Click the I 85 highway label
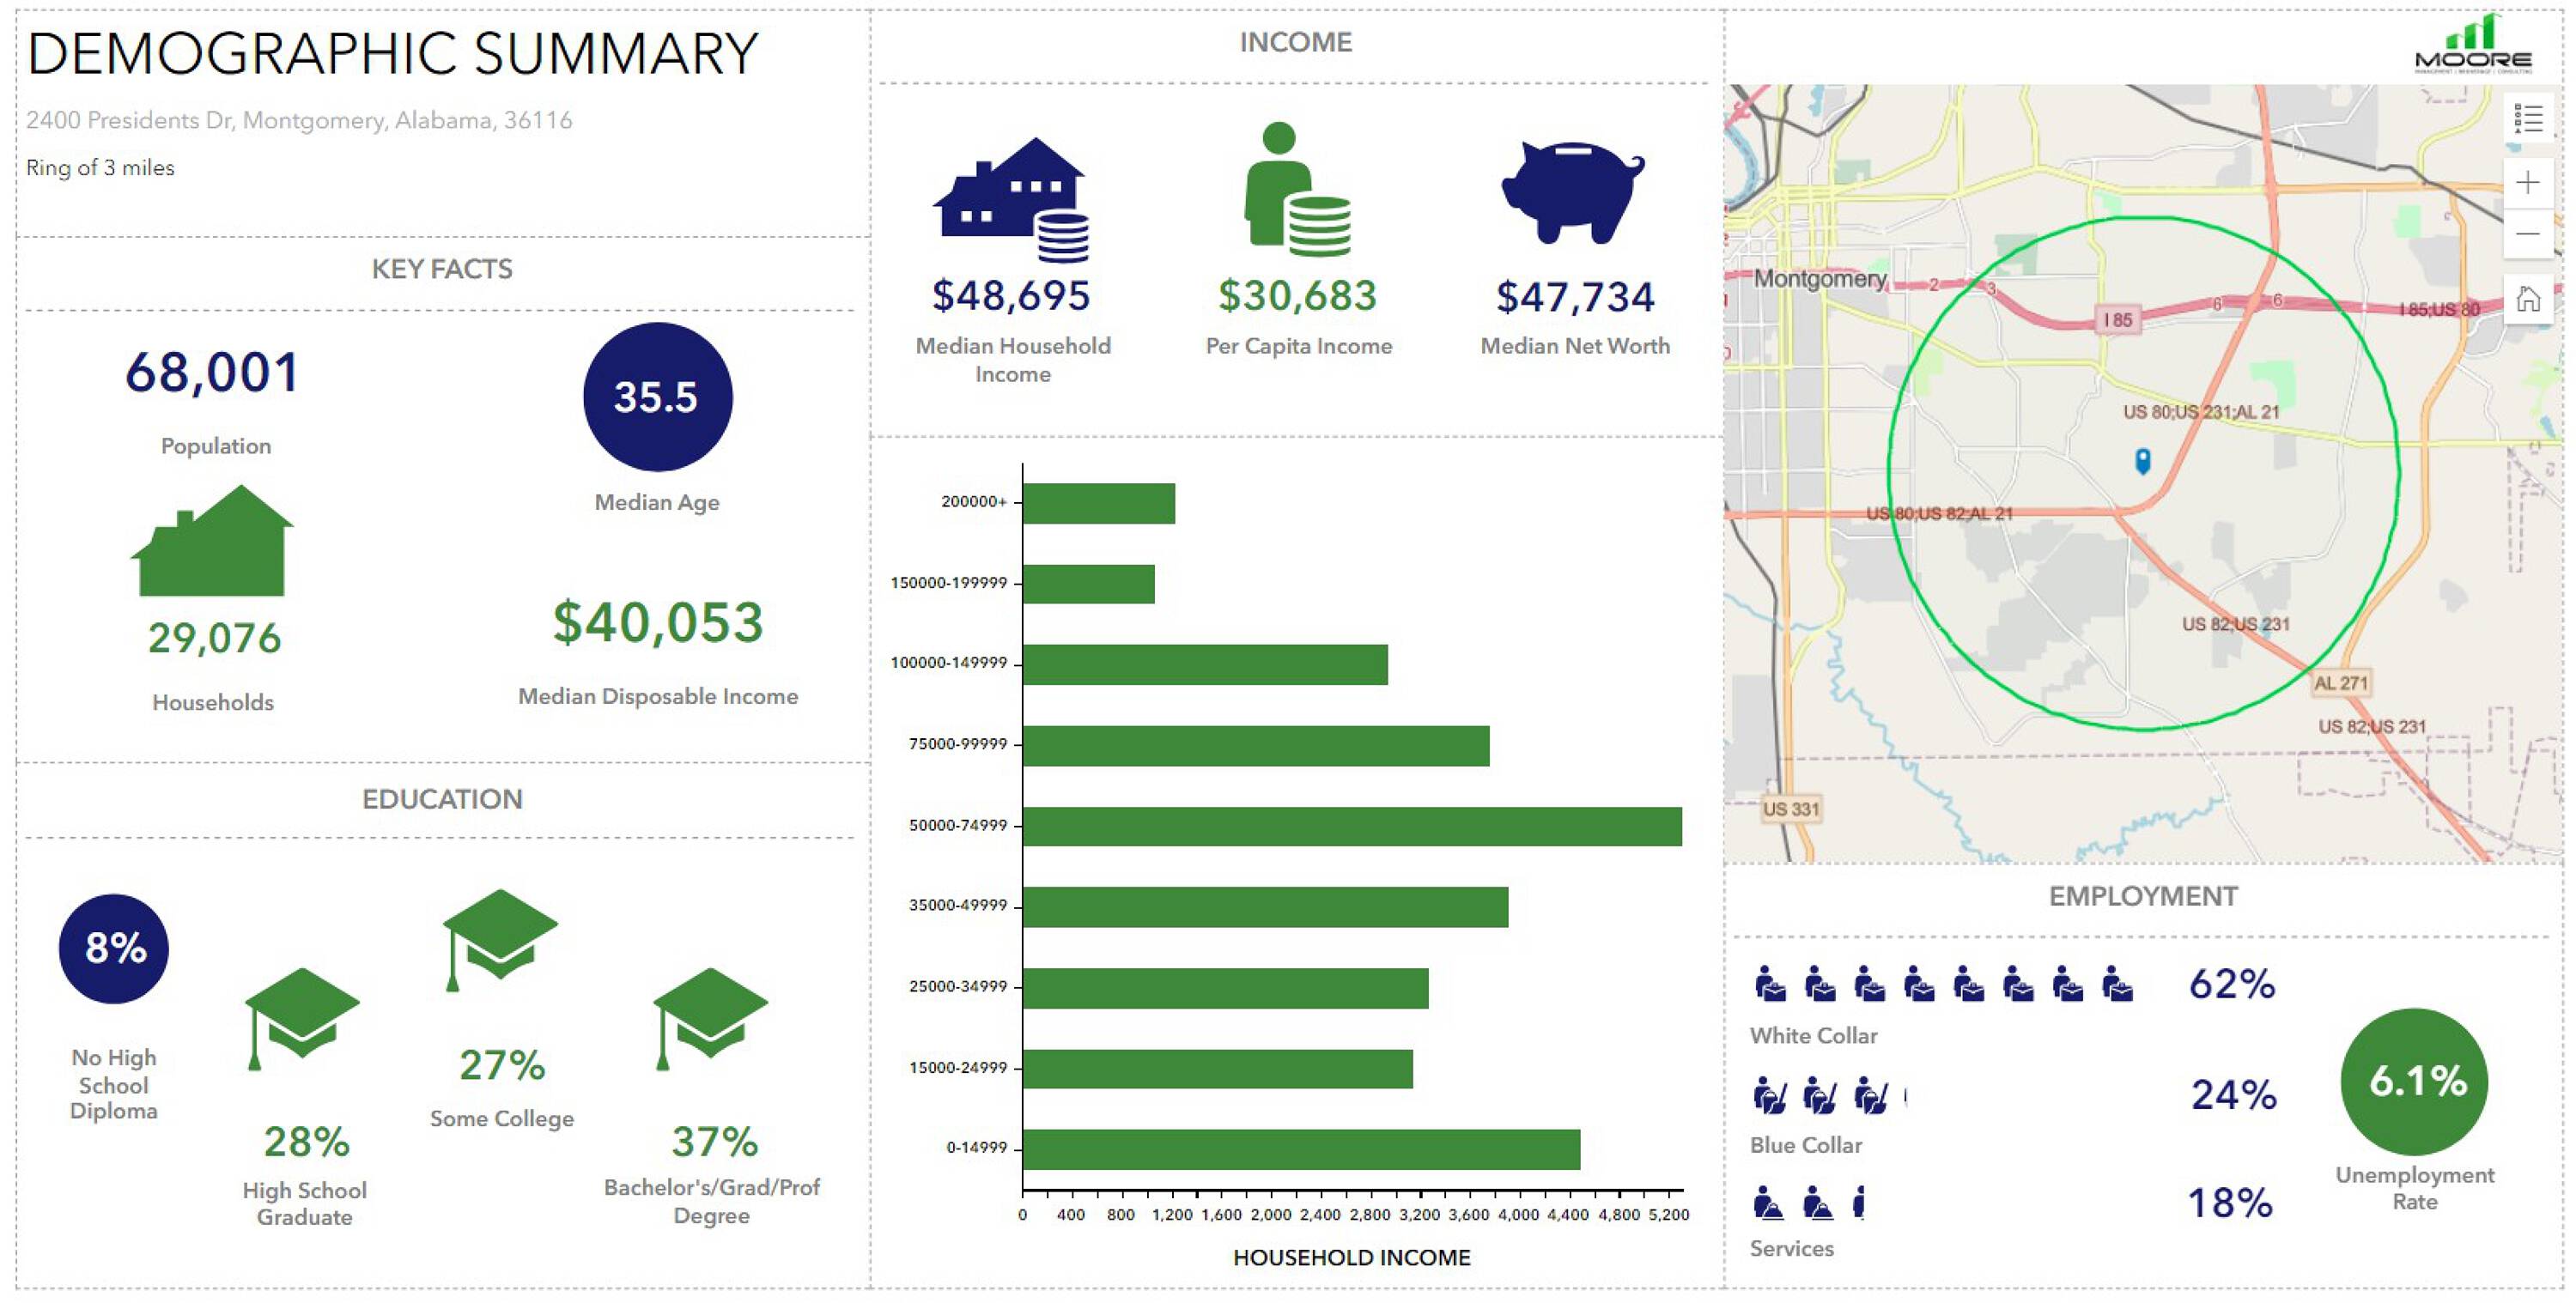Screen dimensions: 2576x1303 click(2117, 320)
